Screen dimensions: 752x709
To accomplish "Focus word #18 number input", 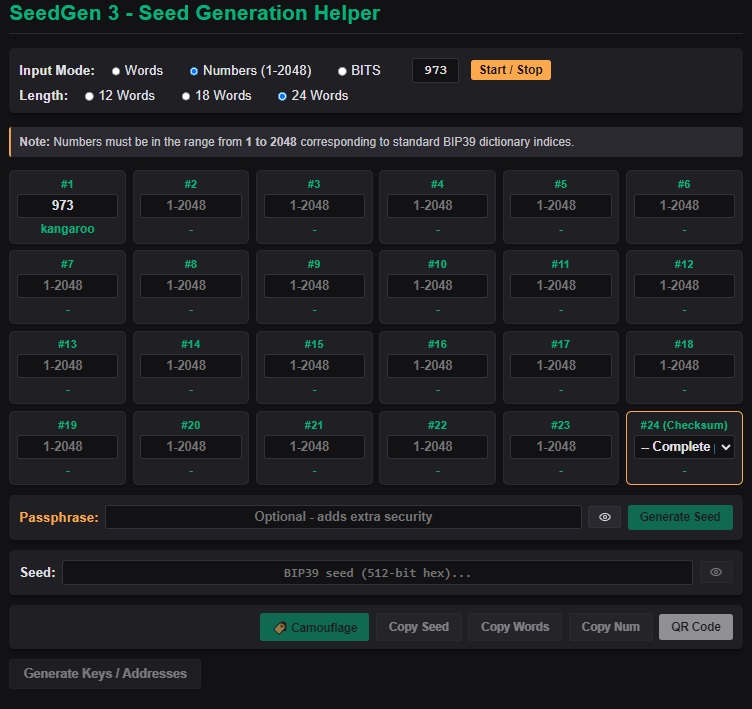I will tap(684, 366).
